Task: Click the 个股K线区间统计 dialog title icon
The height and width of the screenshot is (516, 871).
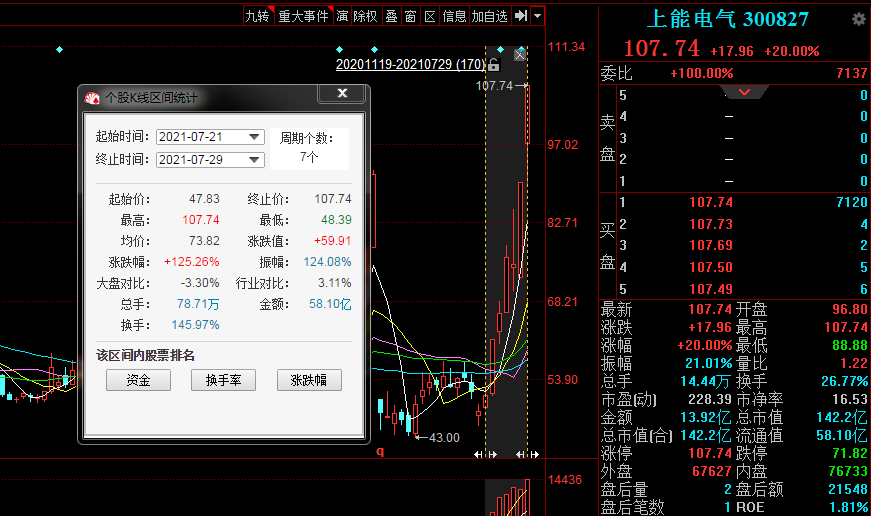Action: click(92, 98)
